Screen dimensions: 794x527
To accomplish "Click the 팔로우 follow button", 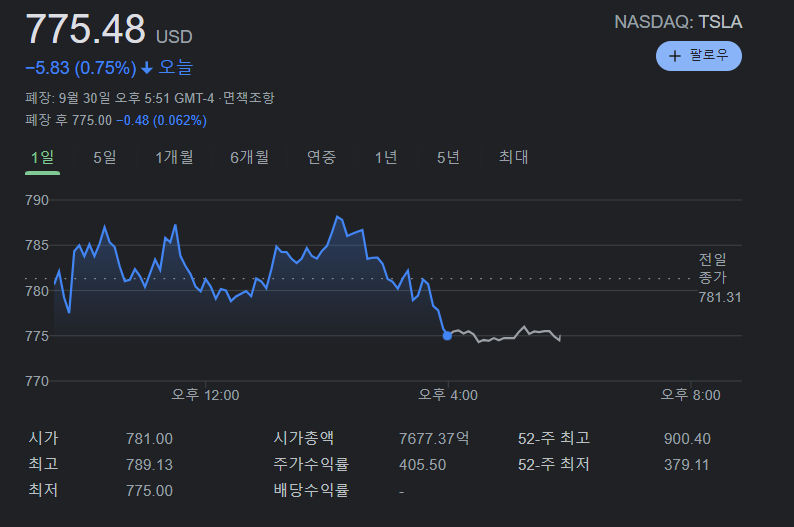I will point(698,56).
